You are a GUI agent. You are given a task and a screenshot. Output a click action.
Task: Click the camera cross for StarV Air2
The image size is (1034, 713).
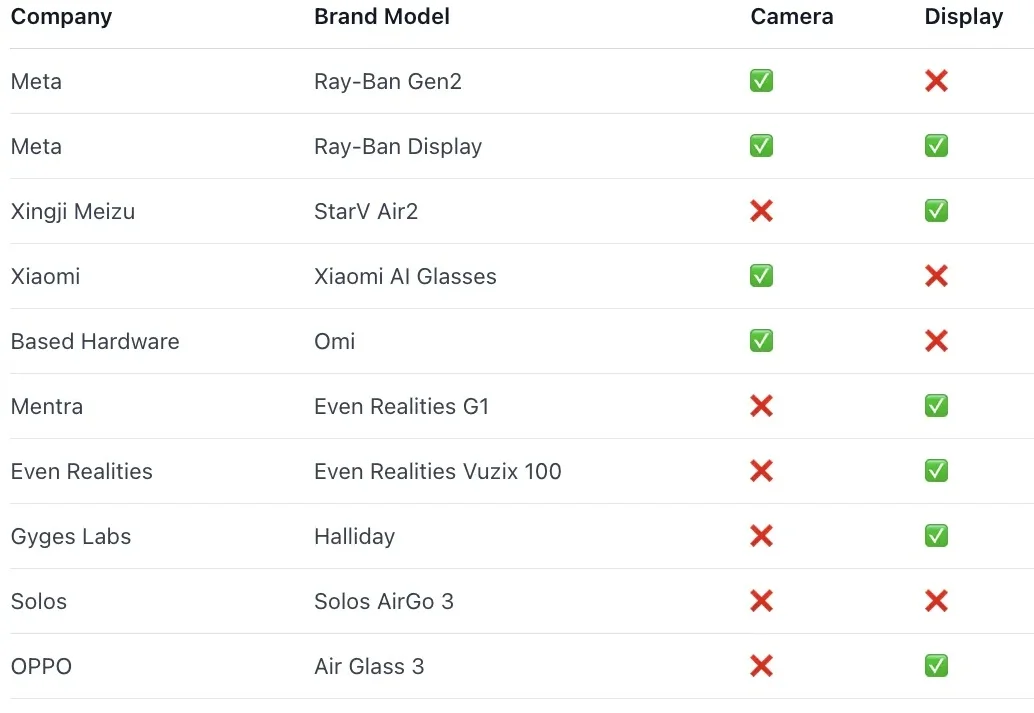[761, 211]
